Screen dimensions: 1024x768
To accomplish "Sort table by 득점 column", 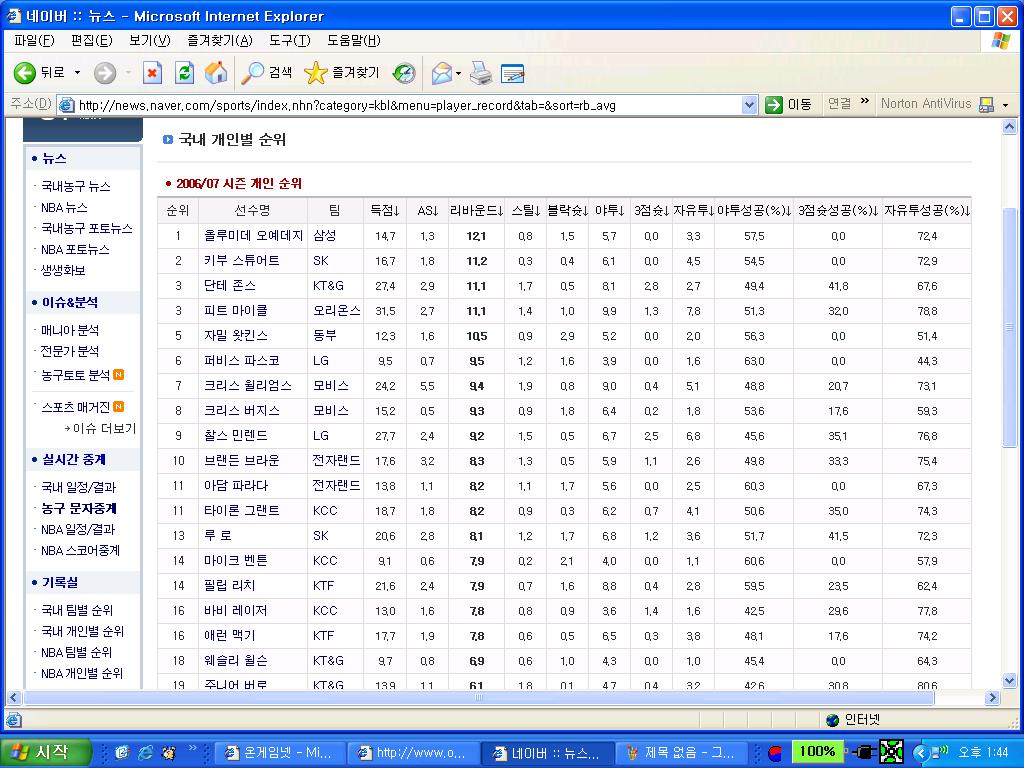I will tap(385, 210).
